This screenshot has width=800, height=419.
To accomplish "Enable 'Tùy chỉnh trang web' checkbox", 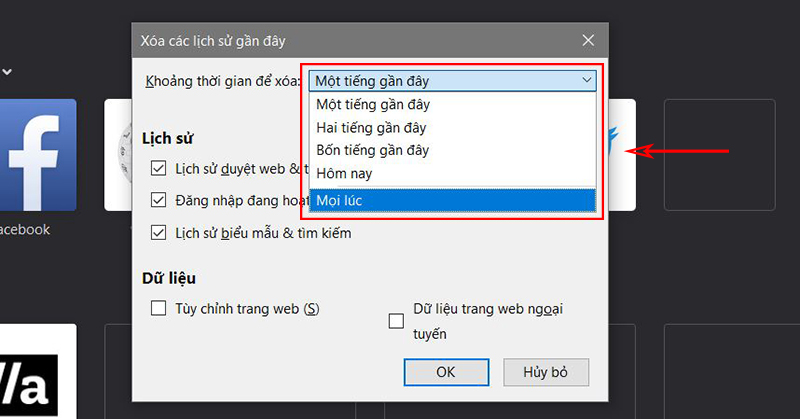I will 159,308.
